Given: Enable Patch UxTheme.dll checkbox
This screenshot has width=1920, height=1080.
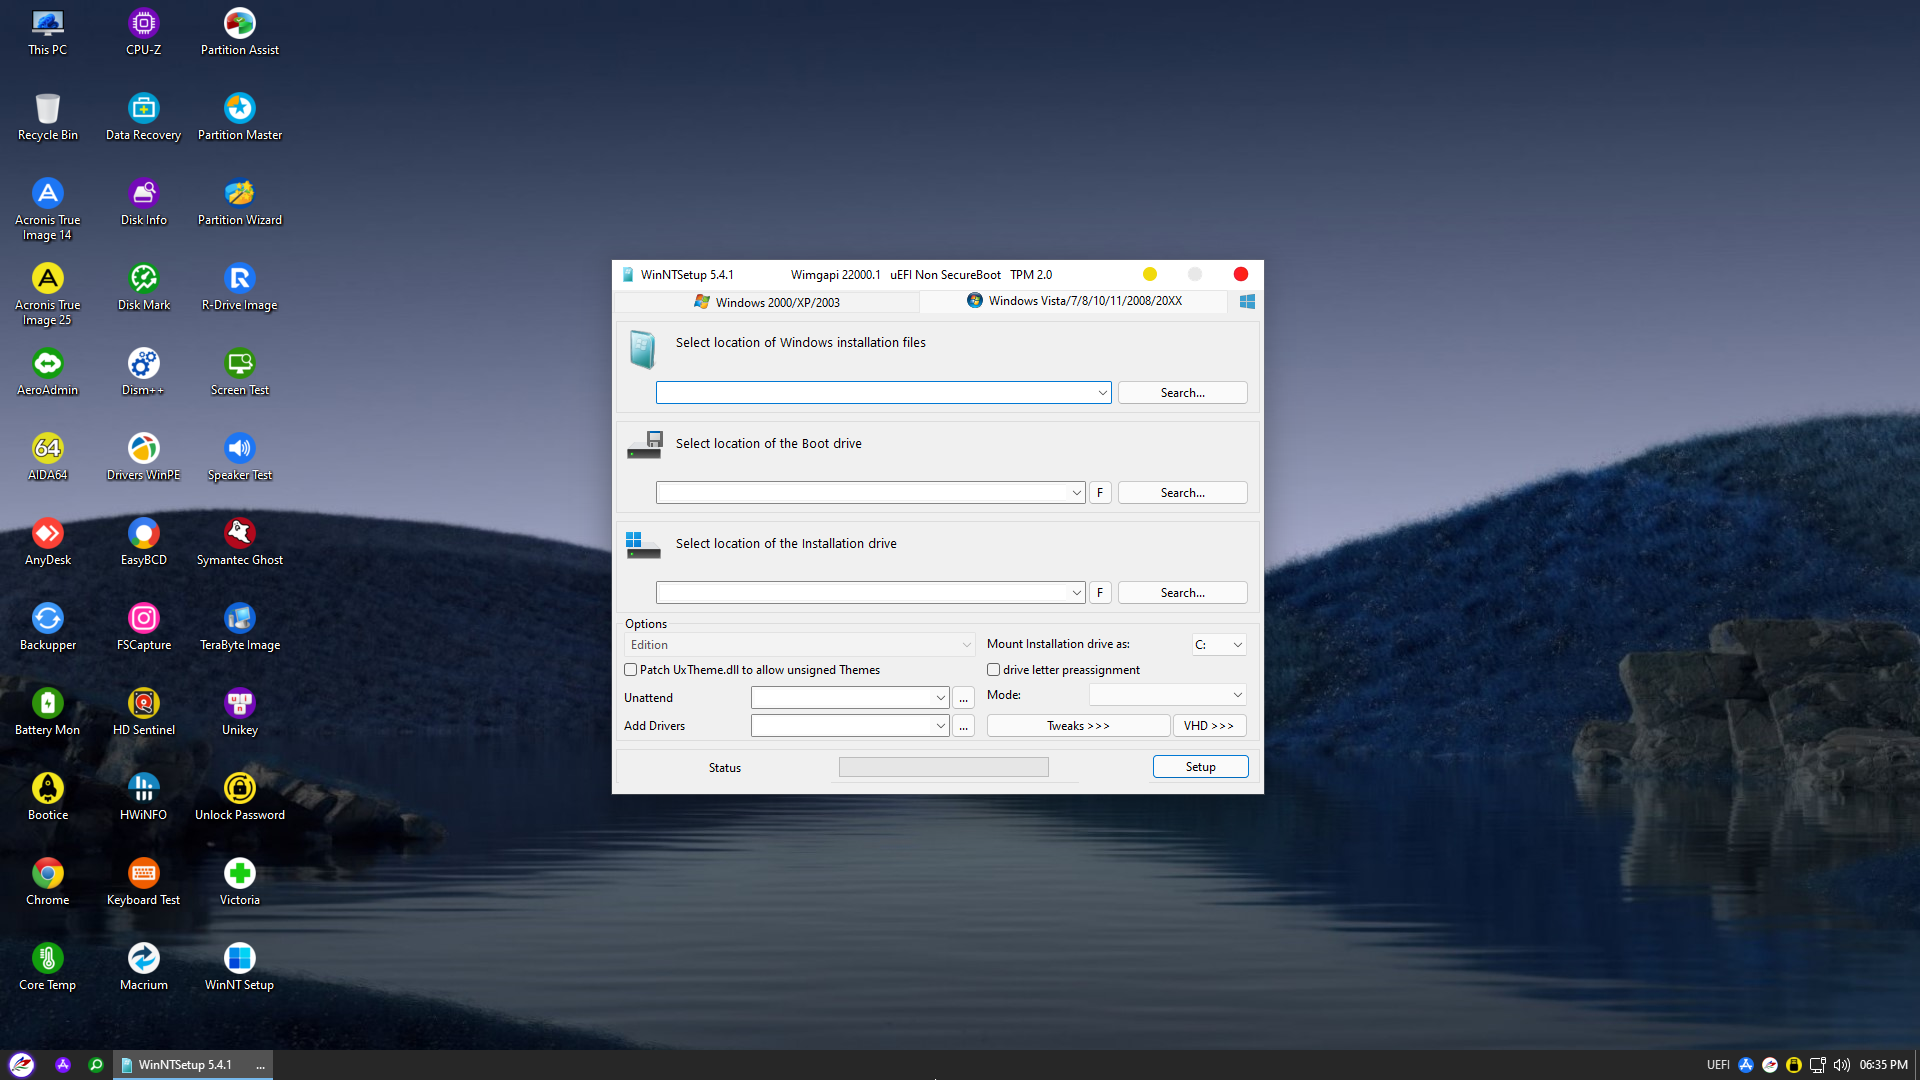Looking at the screenshot, I should tap(631, 670).
